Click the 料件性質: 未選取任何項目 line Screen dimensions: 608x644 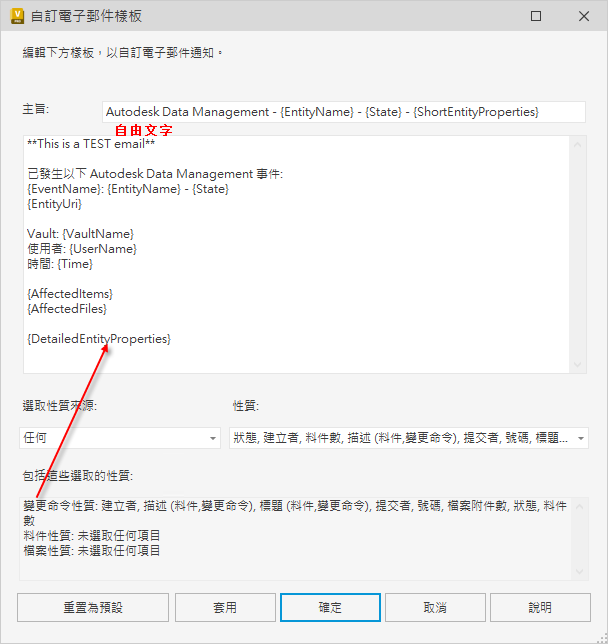tap(92, 536)
